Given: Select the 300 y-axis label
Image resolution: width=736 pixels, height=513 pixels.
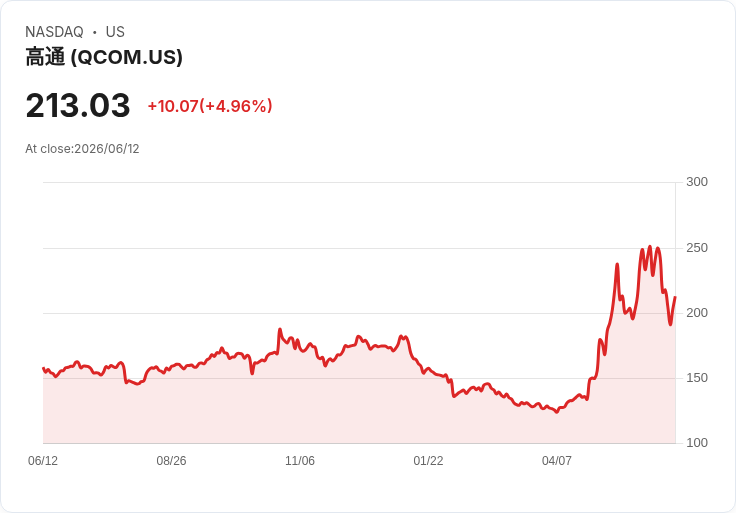Looking at the screenshot, I should coord(697,182).
